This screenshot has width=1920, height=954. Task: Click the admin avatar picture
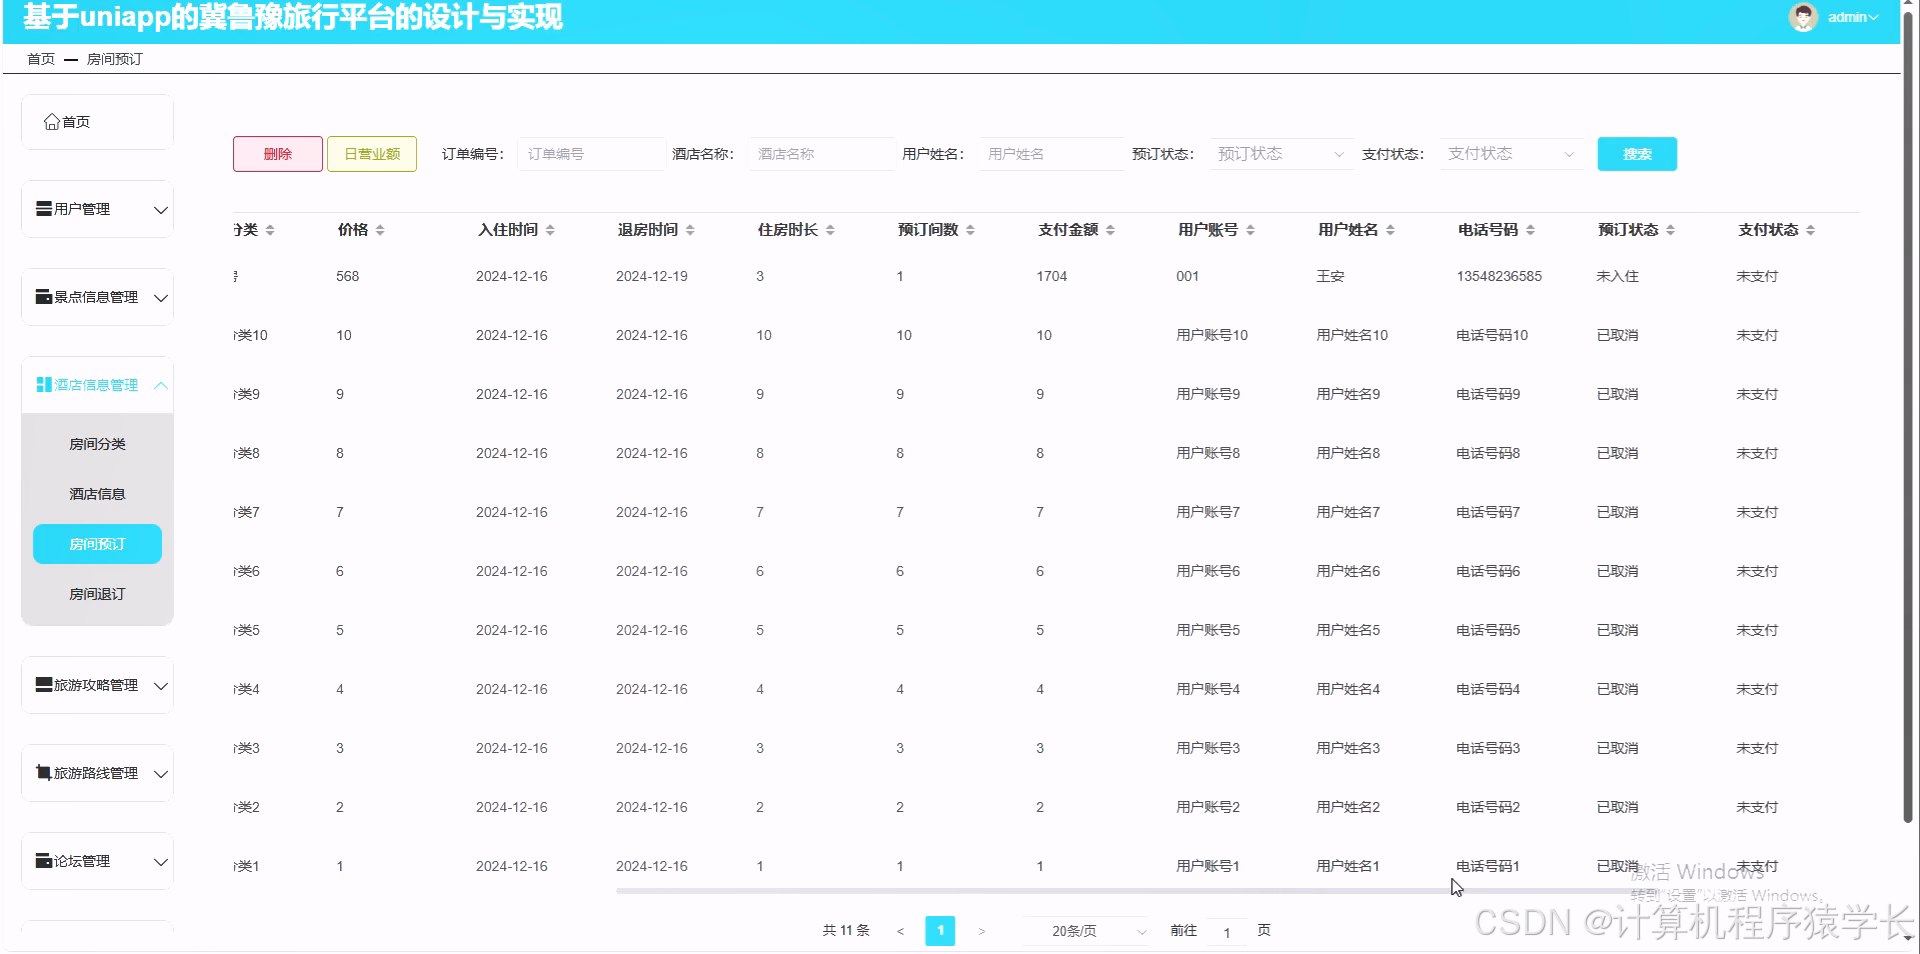[1803, 17]
